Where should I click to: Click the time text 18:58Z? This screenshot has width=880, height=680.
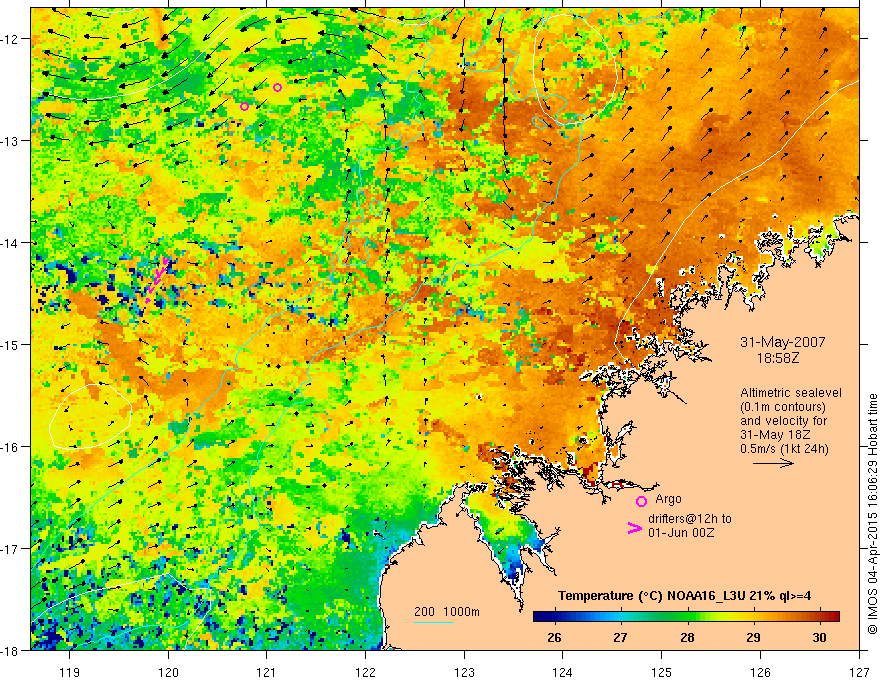click(x=777, y=358)
